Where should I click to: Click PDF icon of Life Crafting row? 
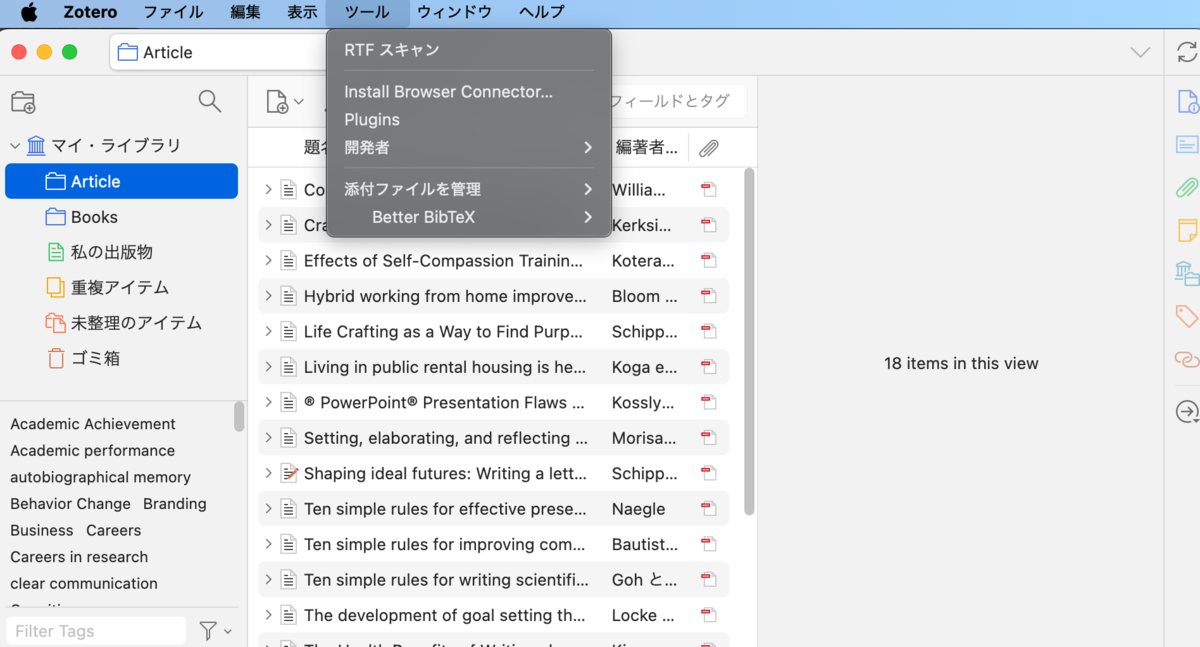(x=709, y=332)
